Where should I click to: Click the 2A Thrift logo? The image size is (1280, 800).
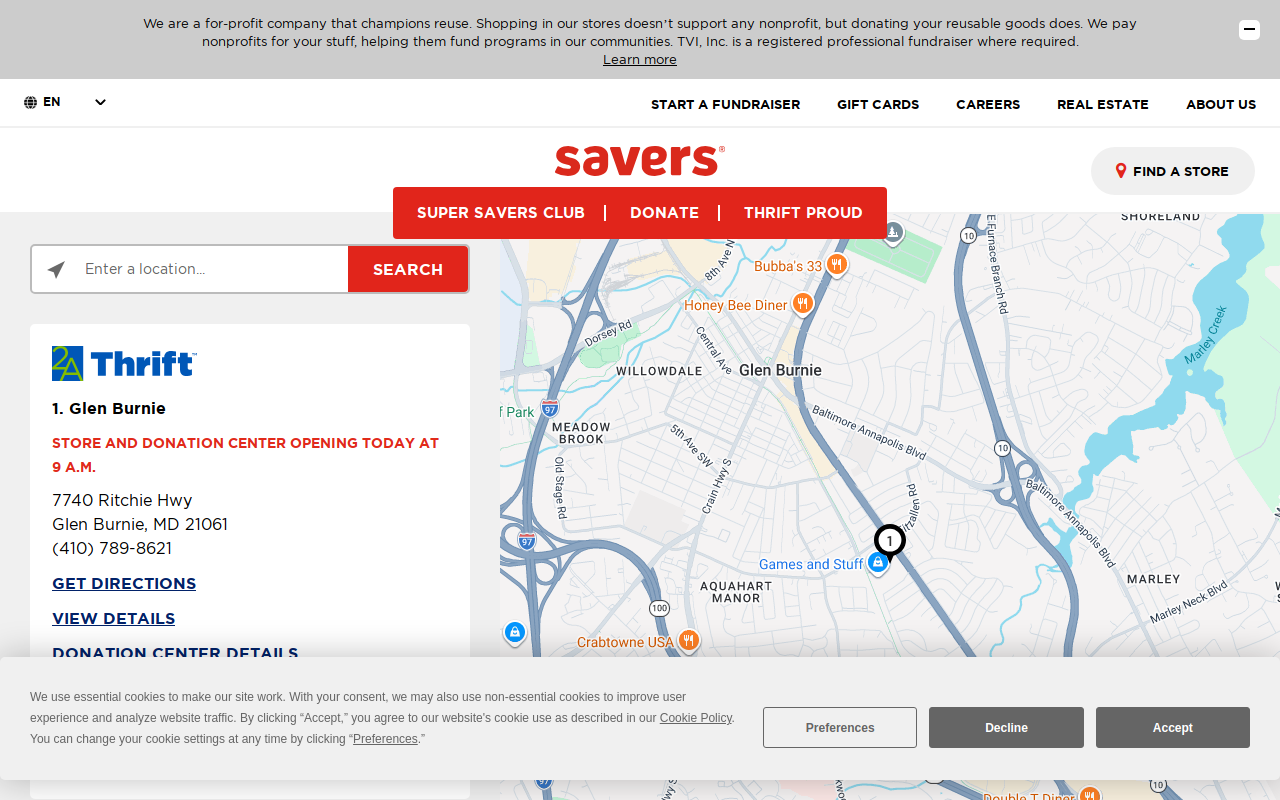tap(124, 363)
